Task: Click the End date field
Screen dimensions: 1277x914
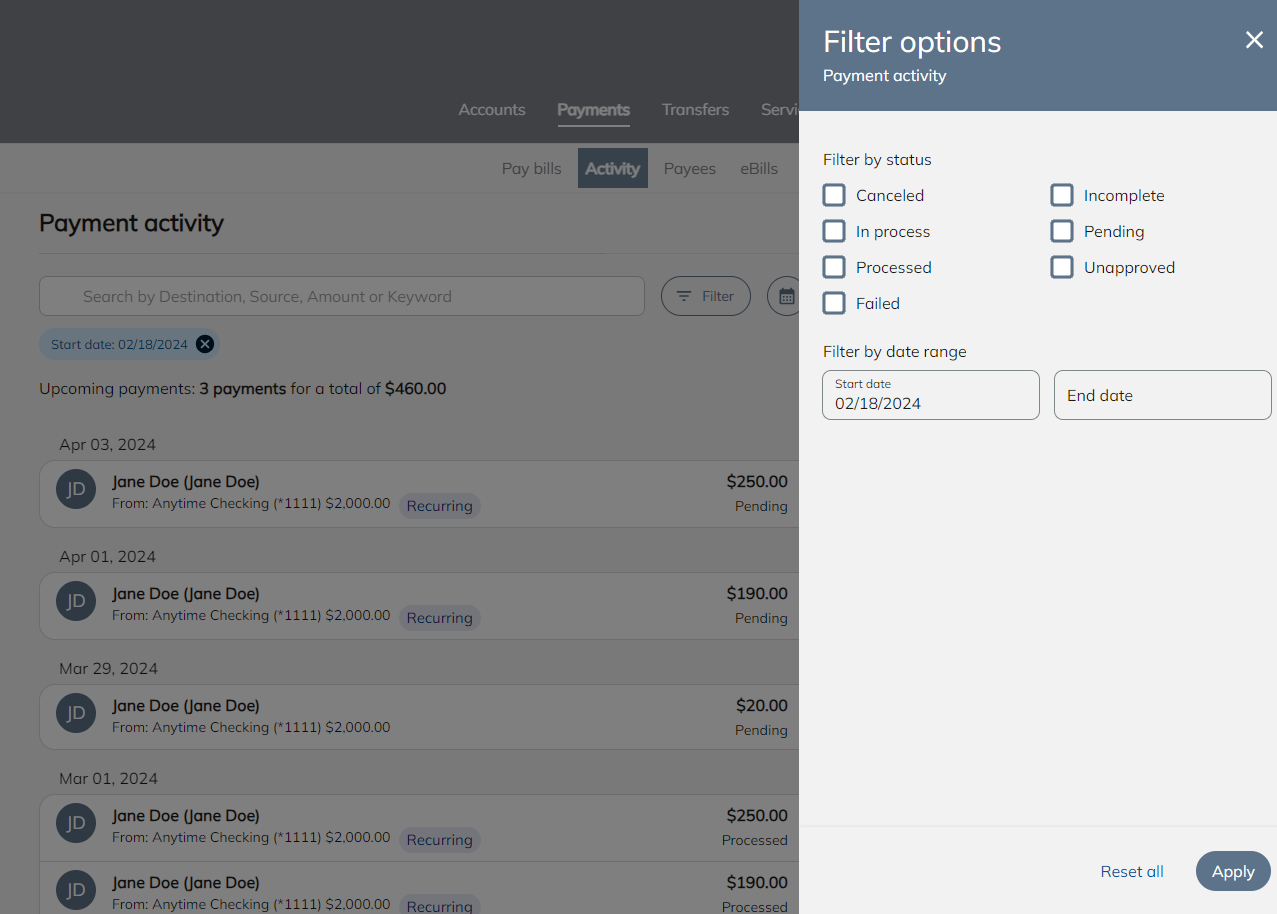Action: click(x=1163, y=395)
